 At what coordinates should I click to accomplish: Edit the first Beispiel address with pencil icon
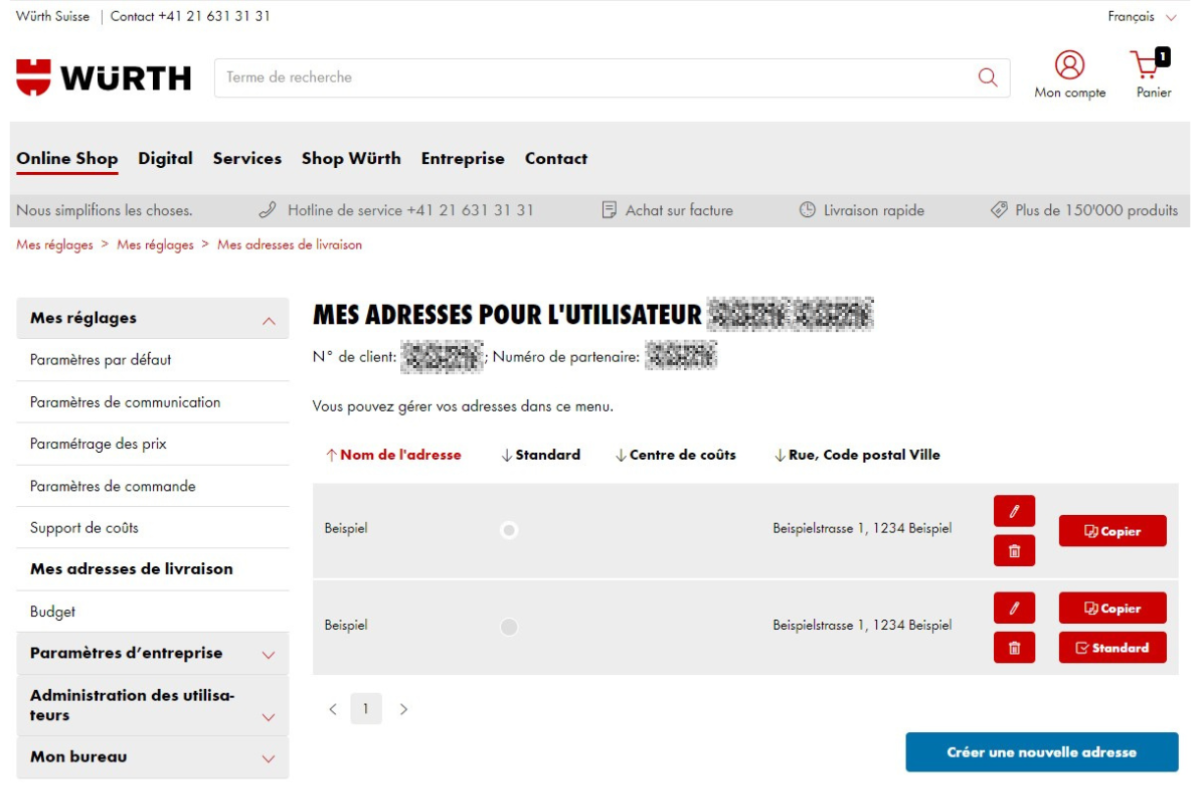1014,511
